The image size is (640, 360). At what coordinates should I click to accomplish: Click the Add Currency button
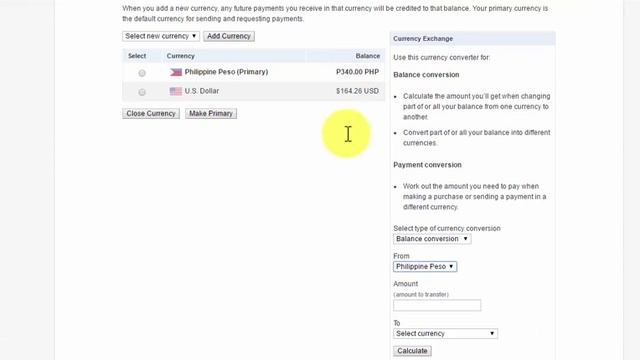[x=229, y=36]
